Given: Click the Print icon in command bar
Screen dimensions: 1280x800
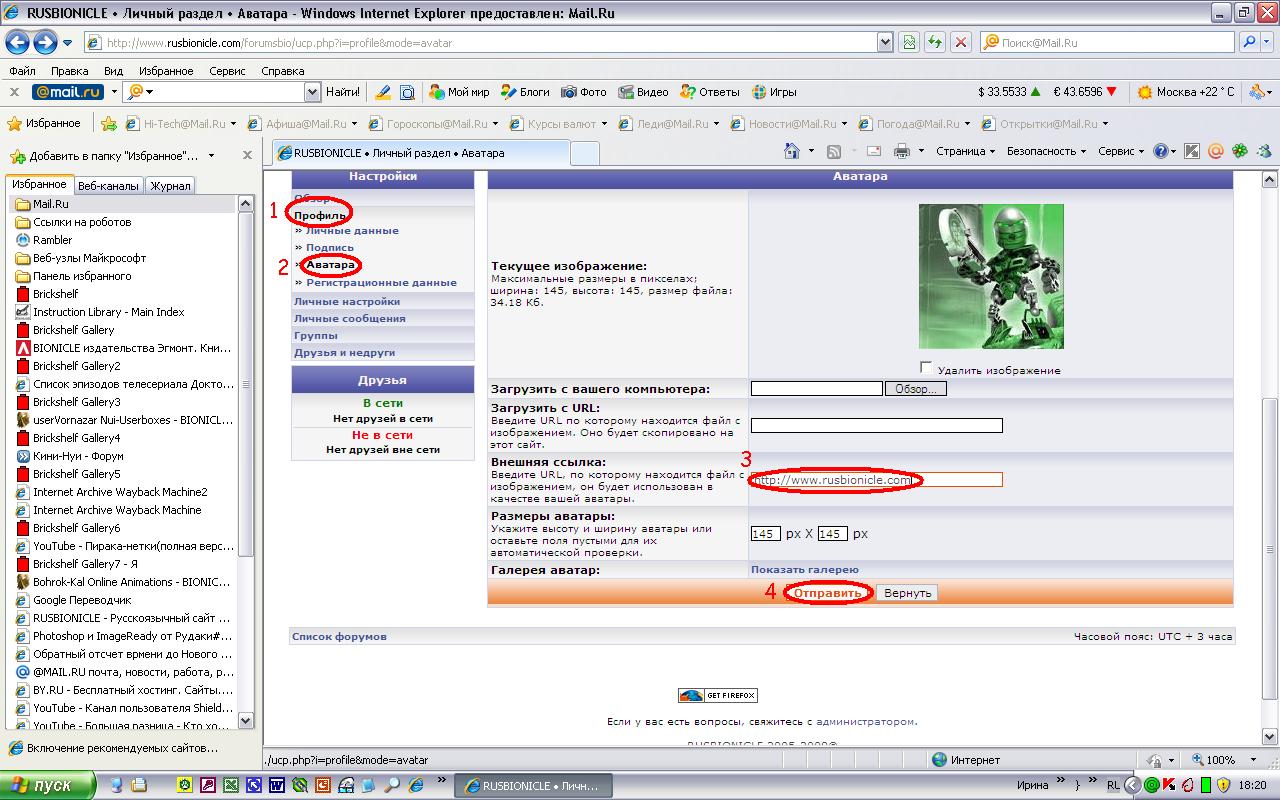Looking at the screenshot, I should [901, 151].
